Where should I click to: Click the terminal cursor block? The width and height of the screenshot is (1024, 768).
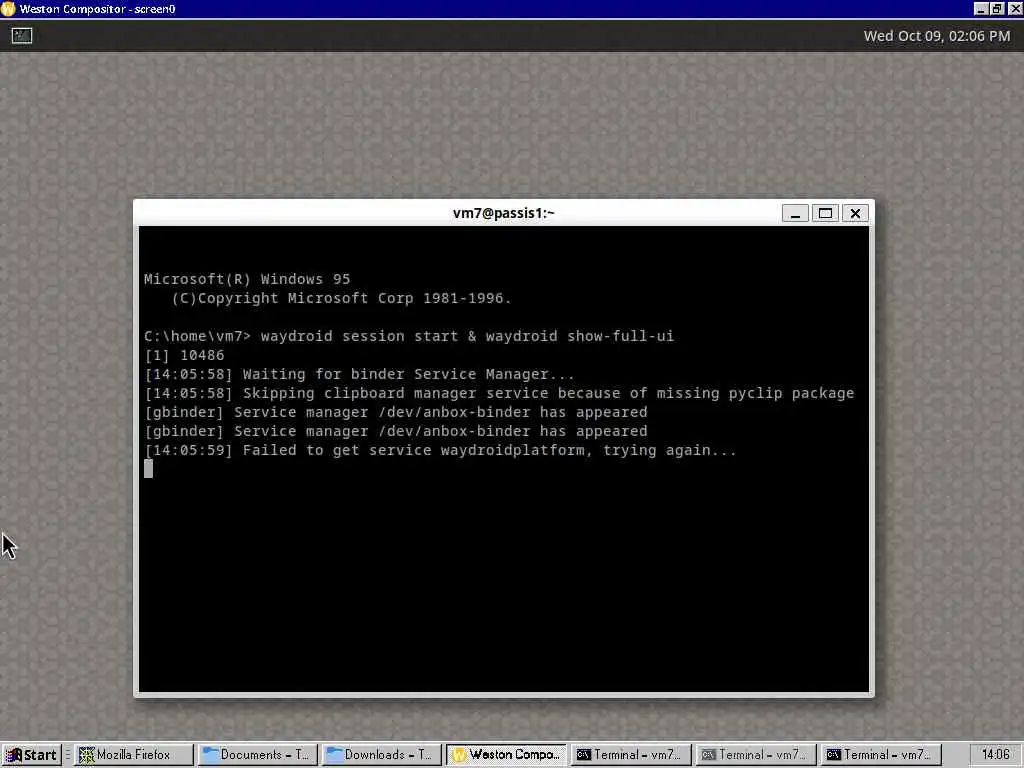148,469
